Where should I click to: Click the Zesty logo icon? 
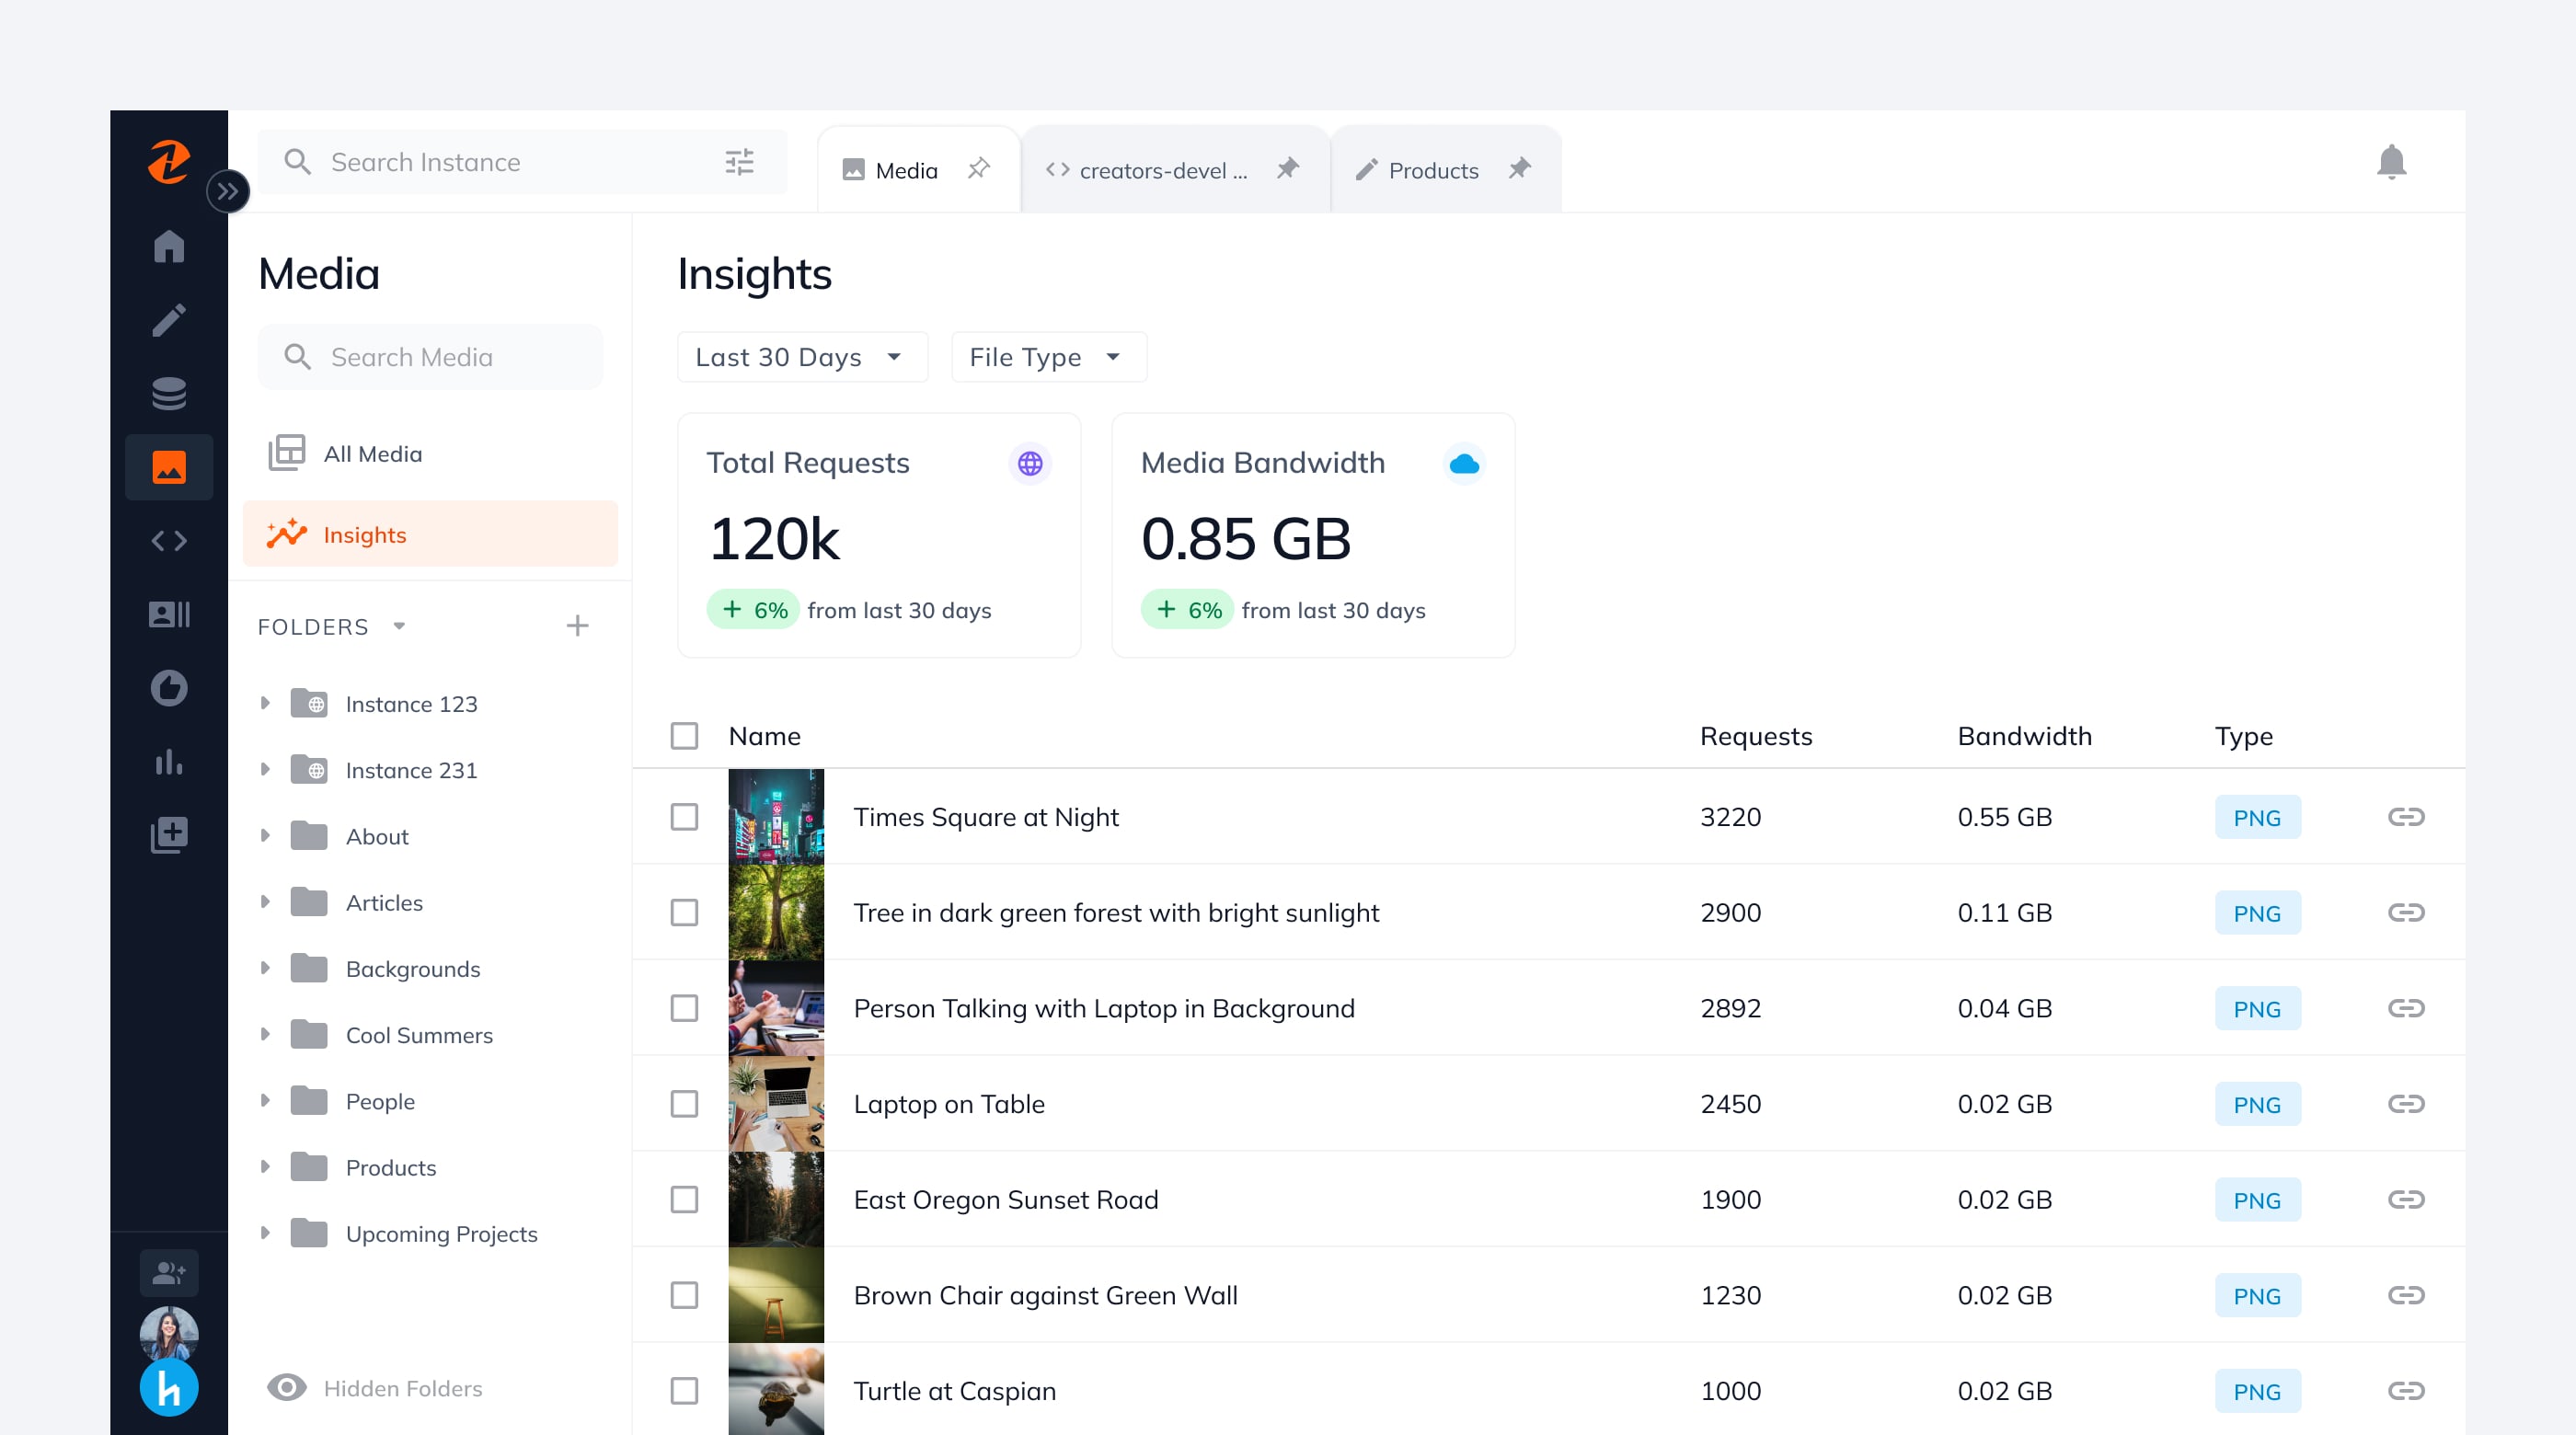click(x=169, y=162)
